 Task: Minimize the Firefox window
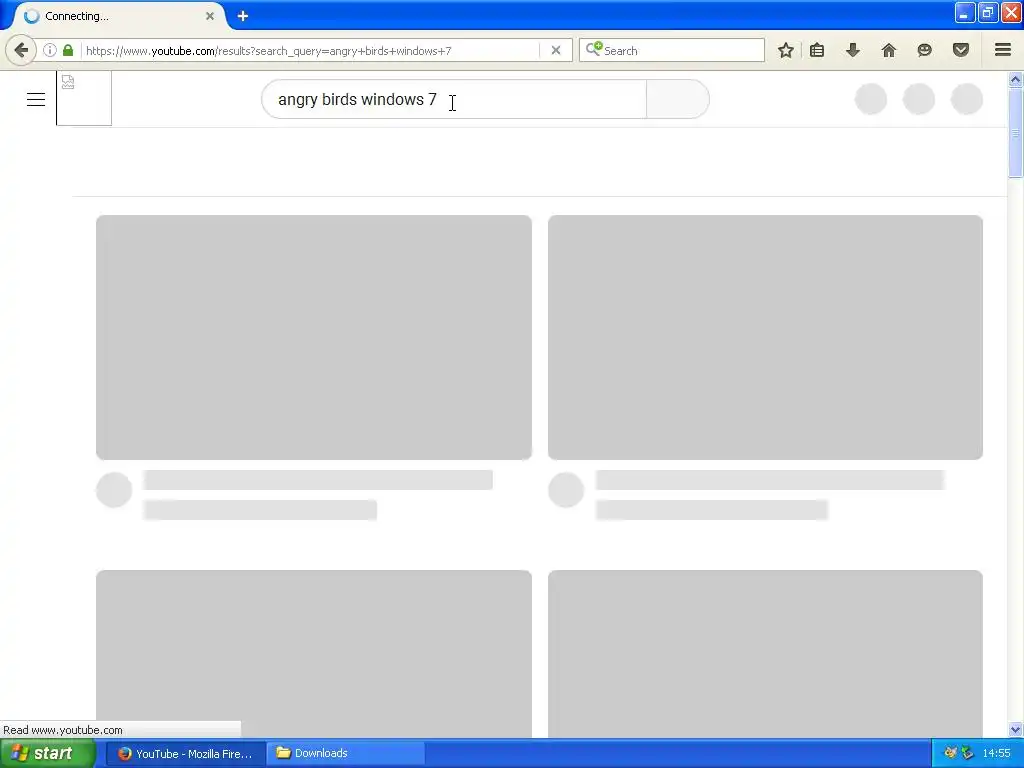[x=965, y=13]
